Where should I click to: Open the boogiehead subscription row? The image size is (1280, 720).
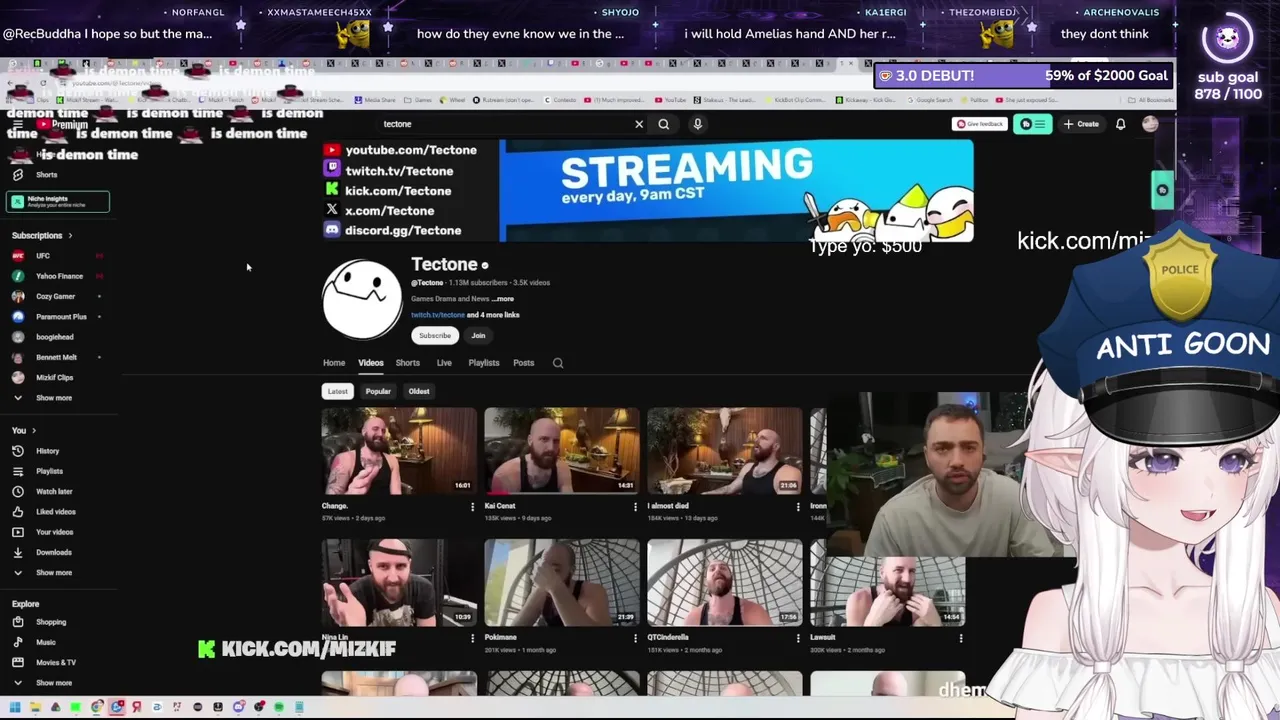[x=55, y=337]
